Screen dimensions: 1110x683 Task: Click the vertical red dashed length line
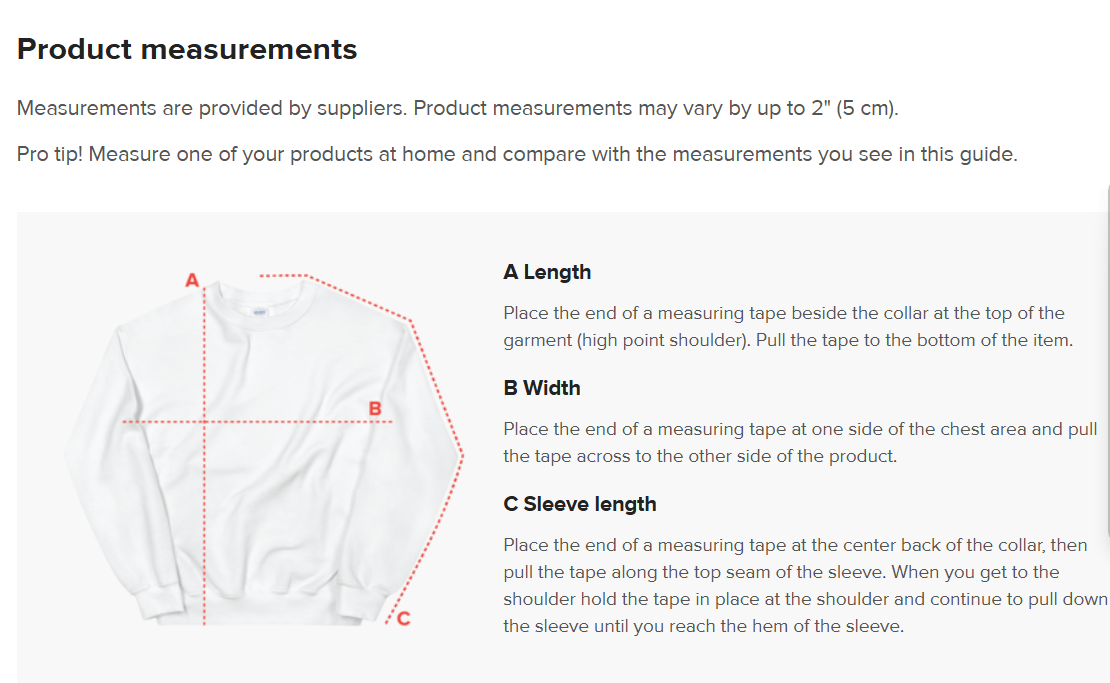point(205,500)
